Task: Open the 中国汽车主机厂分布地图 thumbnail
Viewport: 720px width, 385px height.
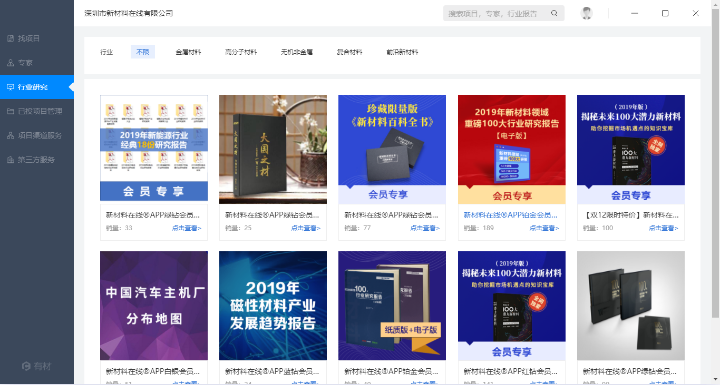Action: 154,306
